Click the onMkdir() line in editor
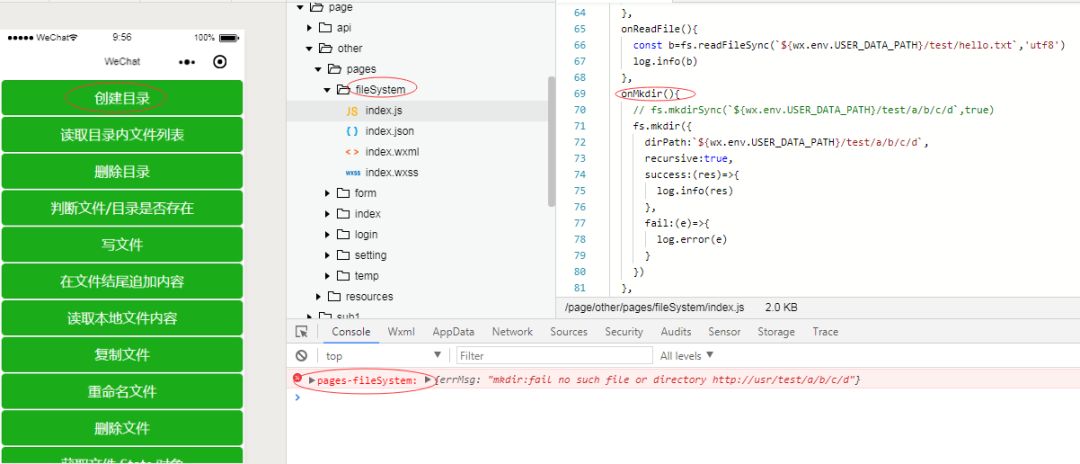 coord(650,94)
